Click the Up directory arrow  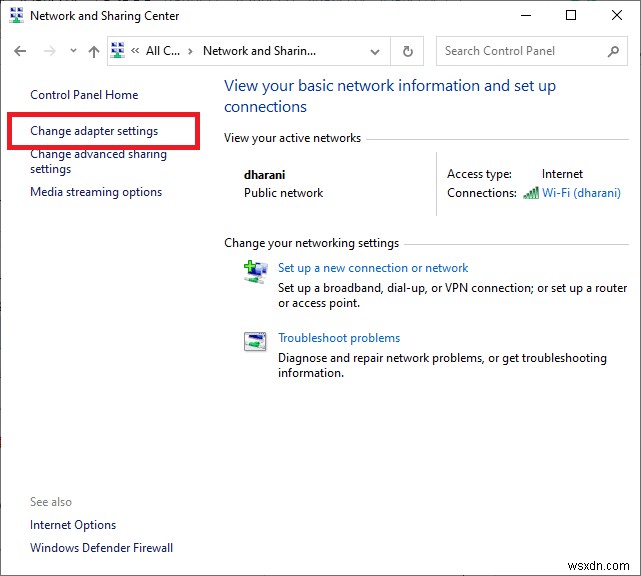click(93, 51)
